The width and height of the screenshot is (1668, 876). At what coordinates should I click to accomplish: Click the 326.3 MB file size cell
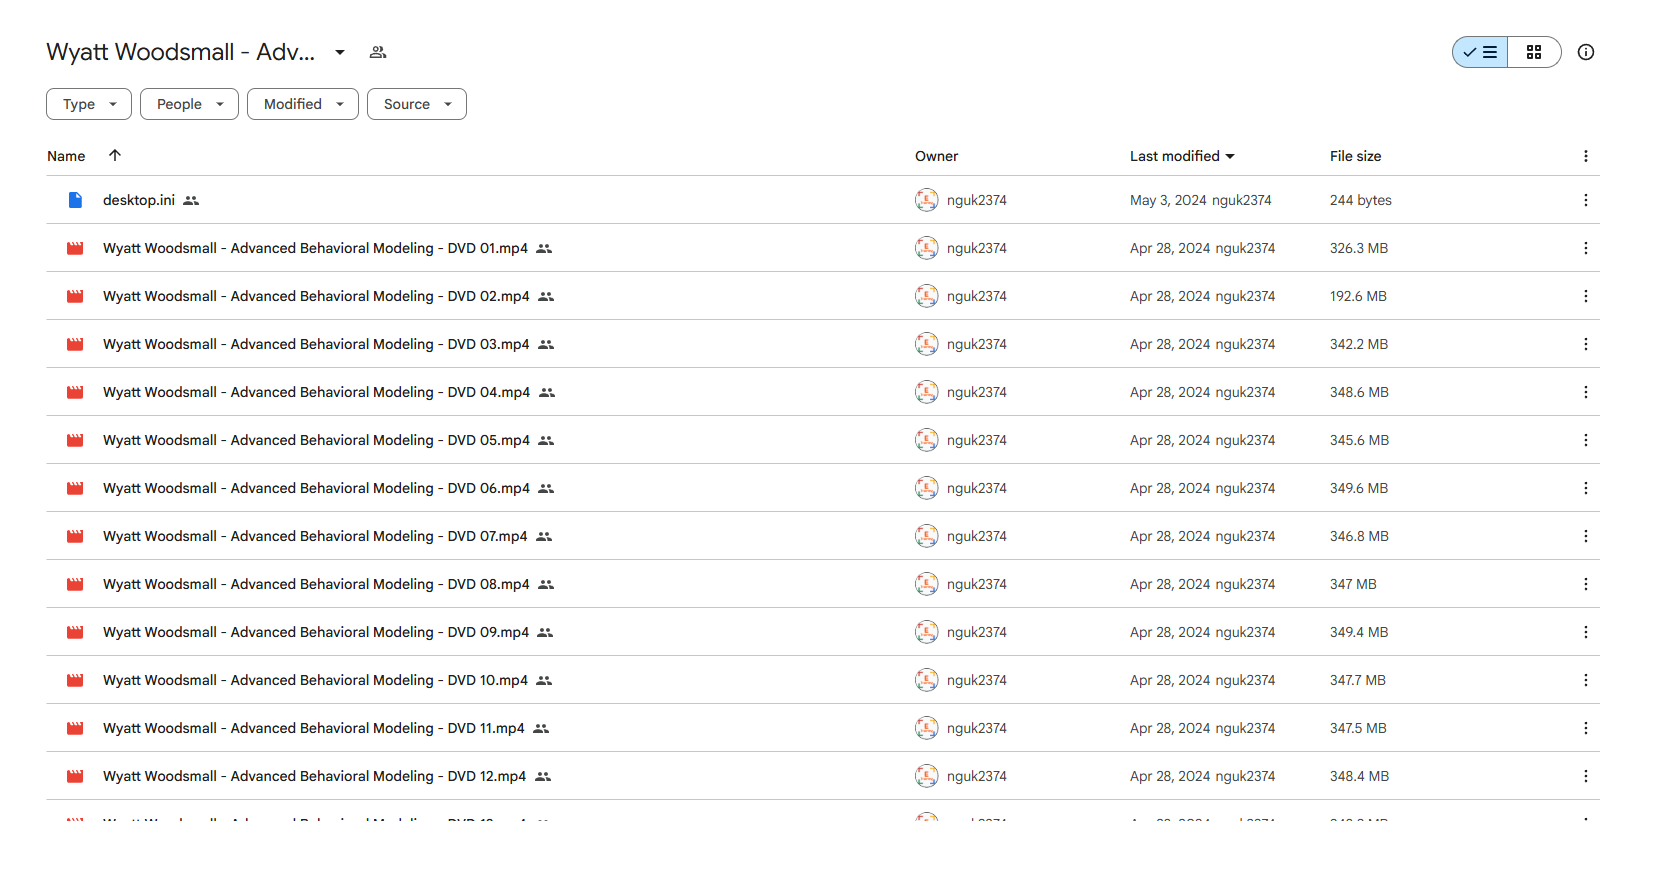(x=1359, y=248)
